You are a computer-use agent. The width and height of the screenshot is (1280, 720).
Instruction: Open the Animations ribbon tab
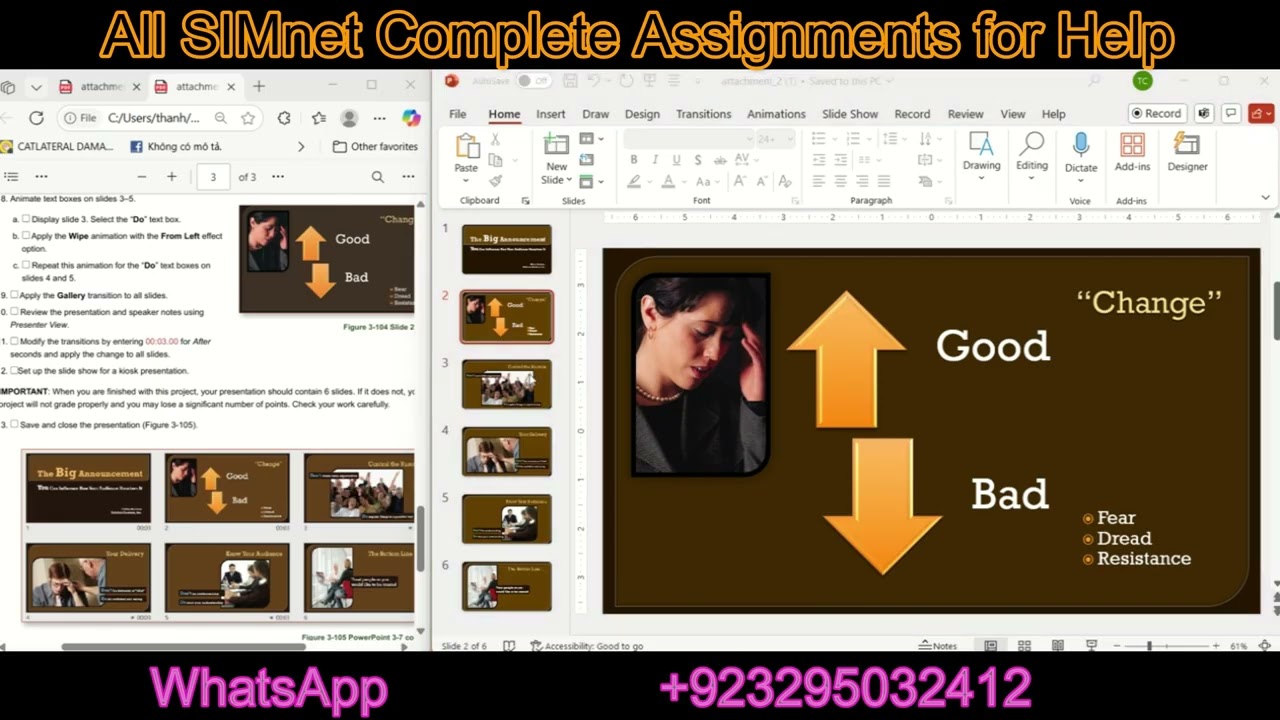coord(776,114)
